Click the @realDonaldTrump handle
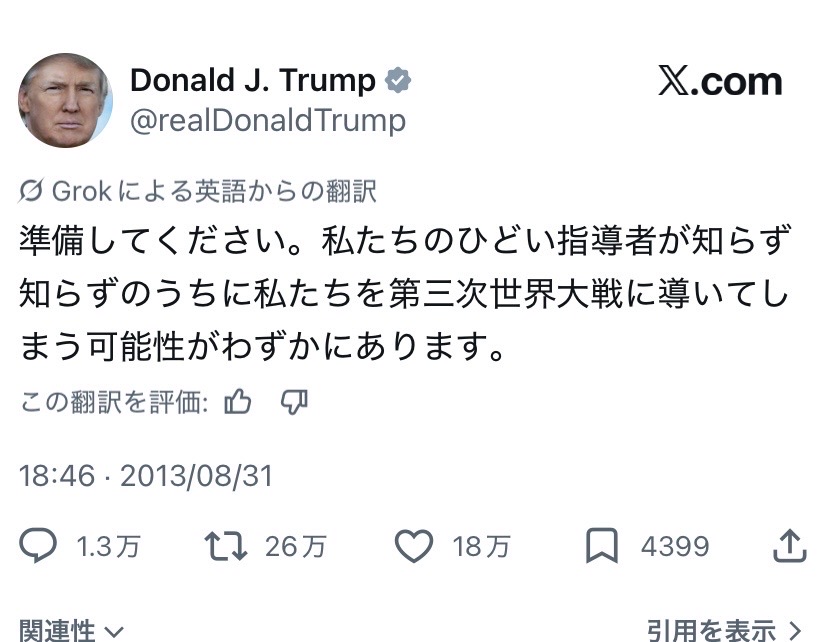Viewport: 828px width, 642px height. 268,121
